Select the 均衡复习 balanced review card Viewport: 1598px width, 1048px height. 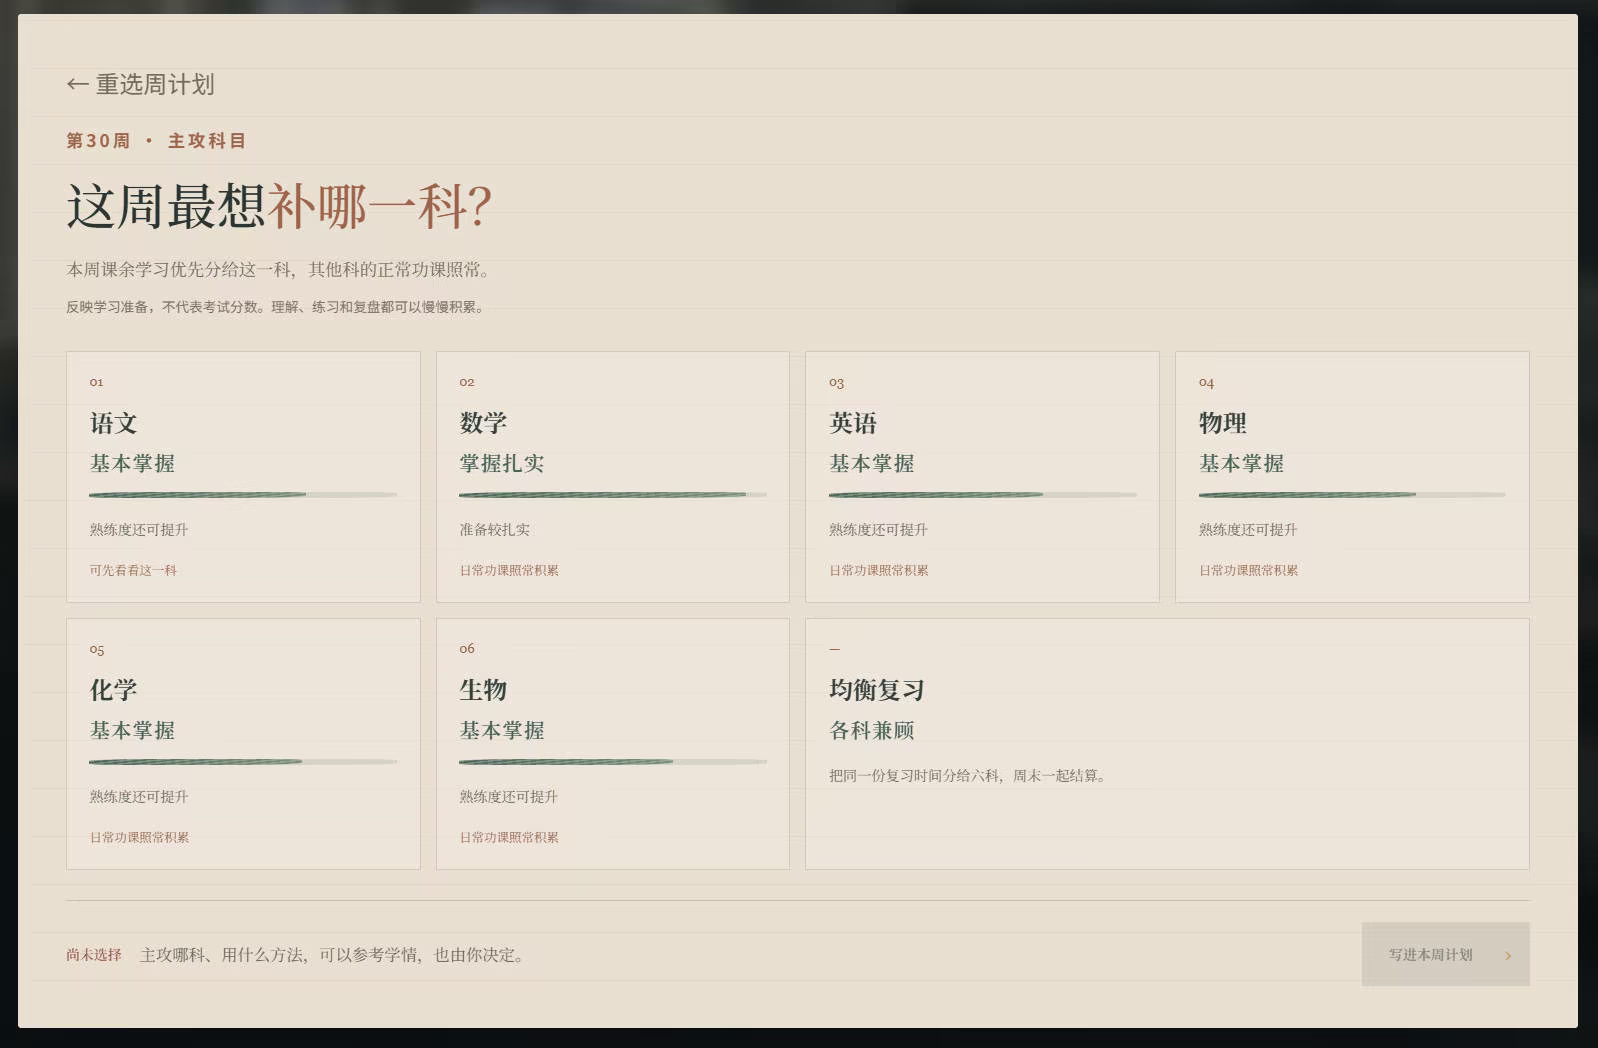pyautogui.click(x=1167, y=744)
